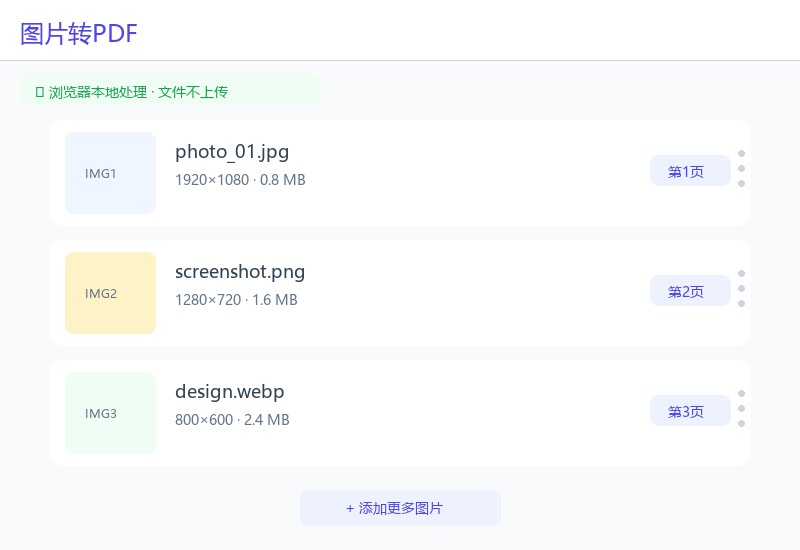Open the IMG2 yellow thumbnail
This screenshot has height=550, width=800.
click(x=110, y=293)
